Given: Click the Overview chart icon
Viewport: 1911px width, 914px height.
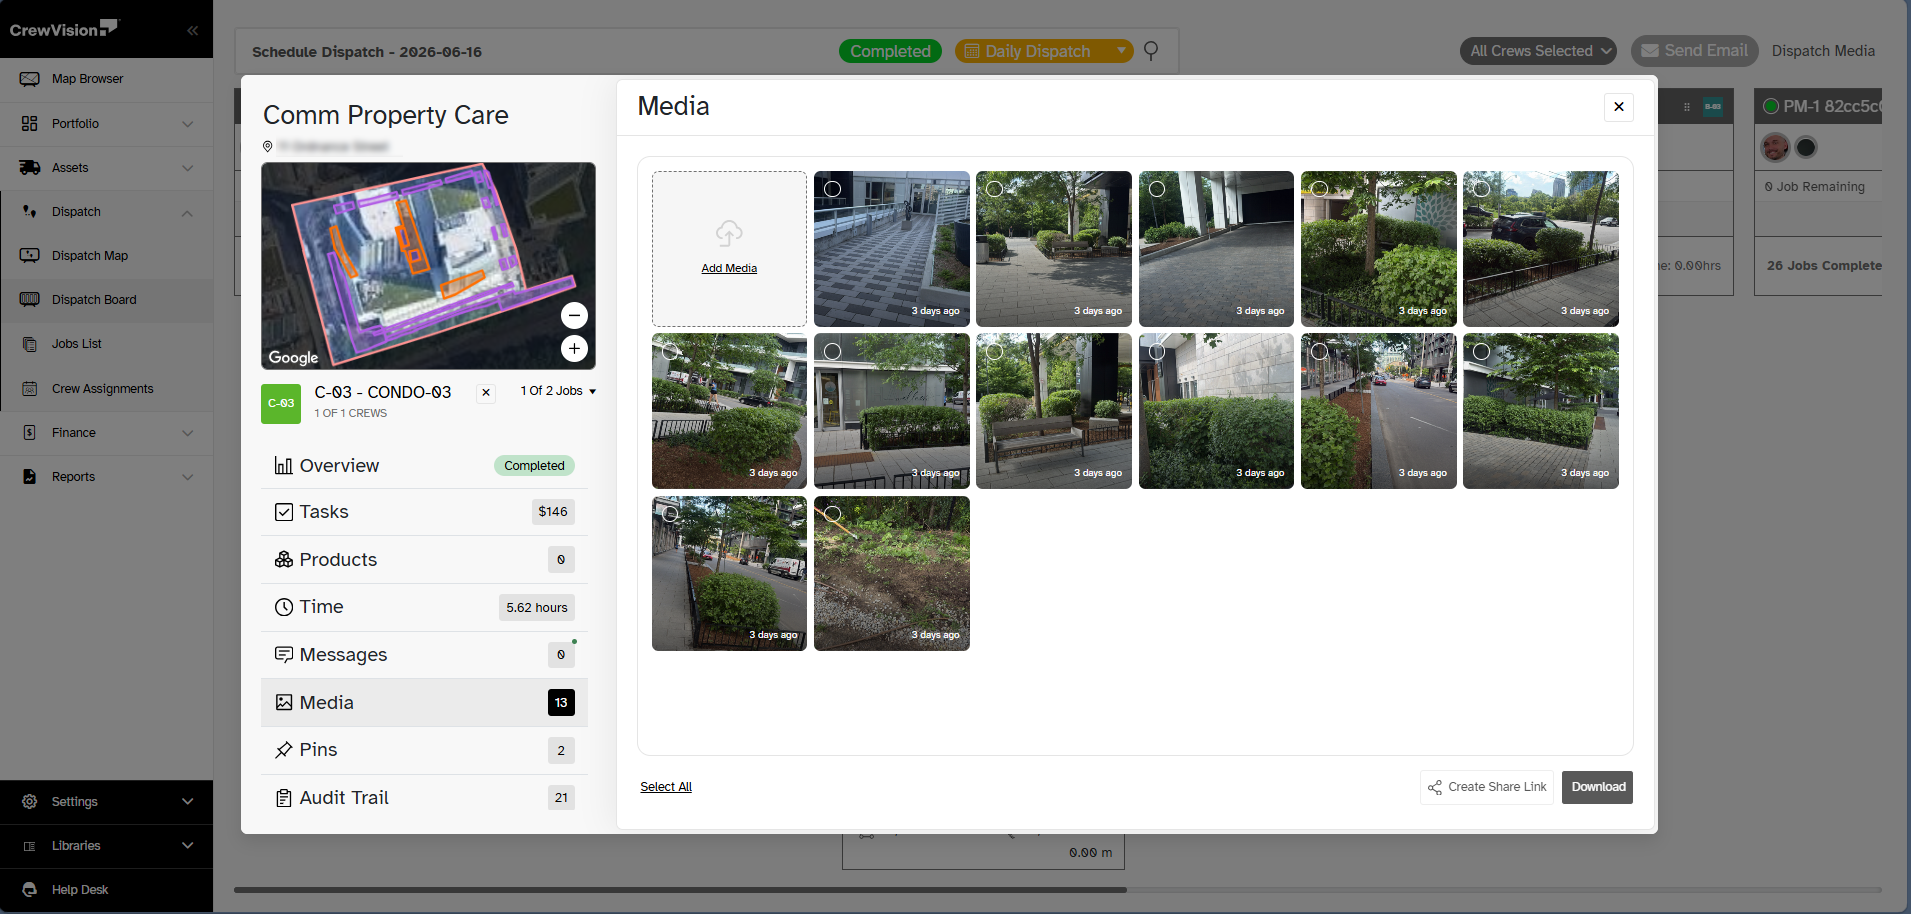Looking at the screenshot, I should coord(284,466).
